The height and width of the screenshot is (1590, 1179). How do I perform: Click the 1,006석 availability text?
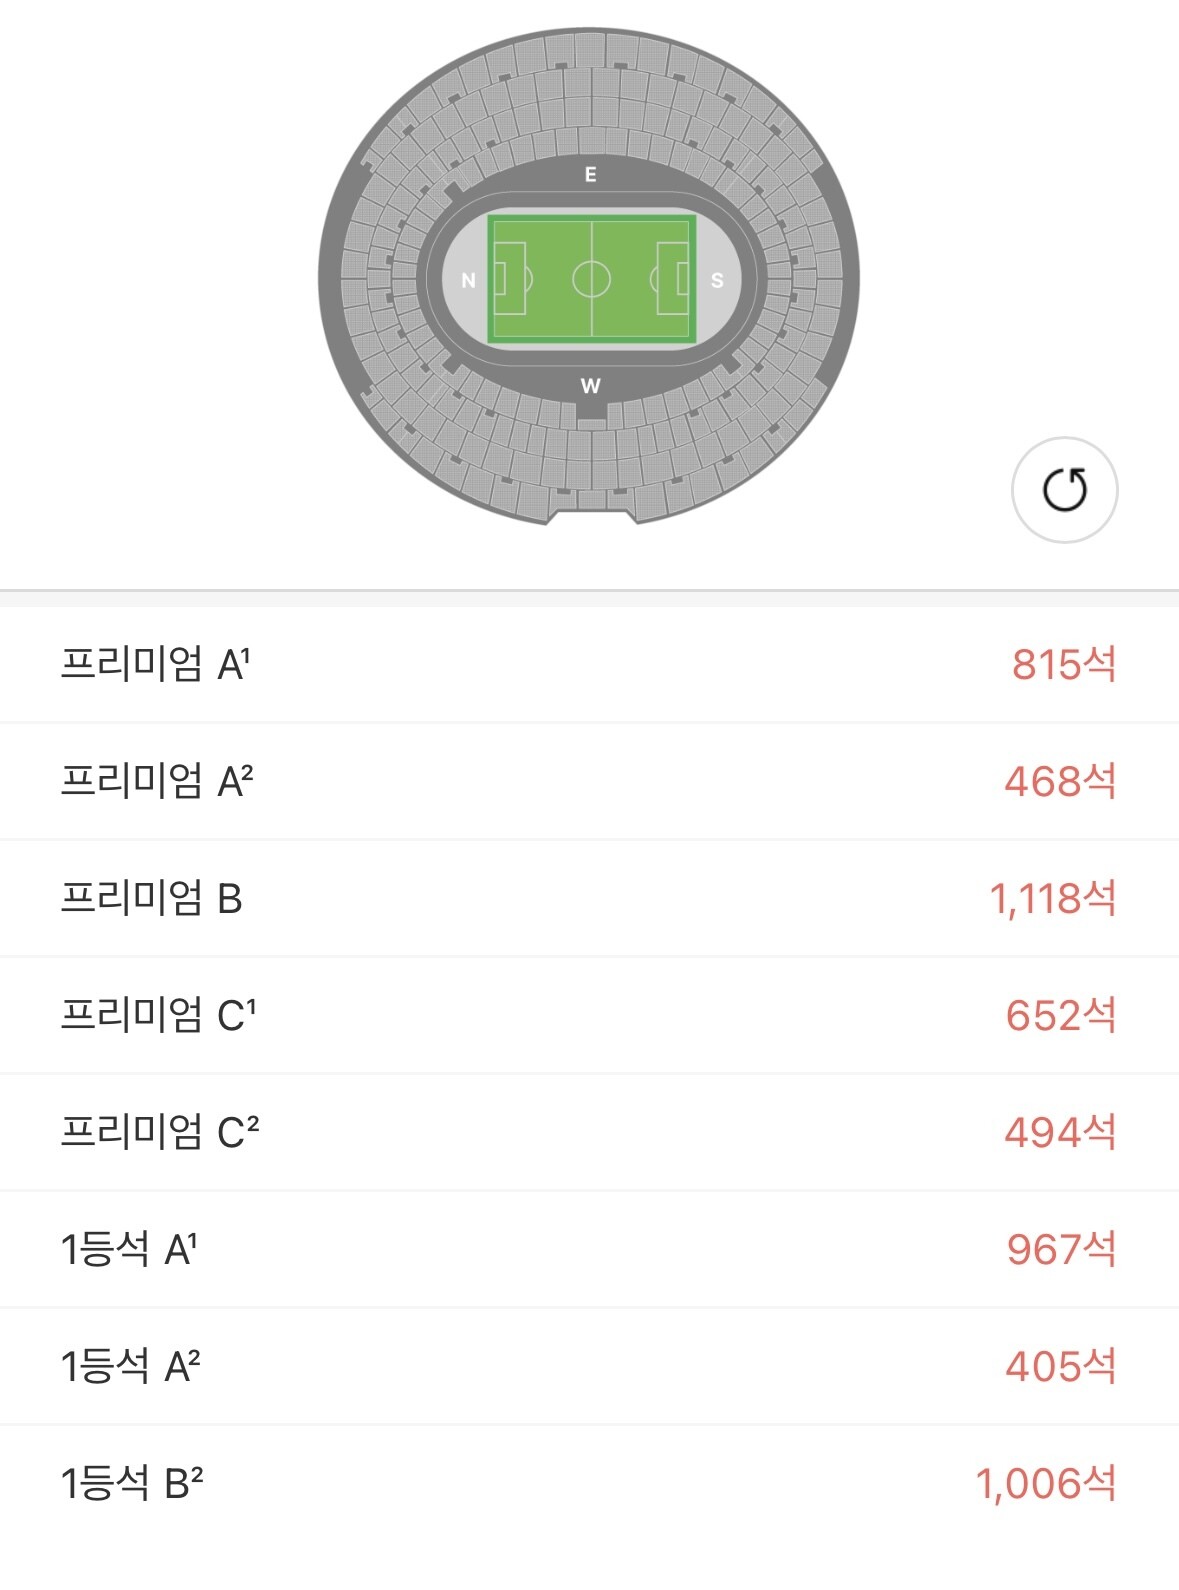pos(1046,1483)
